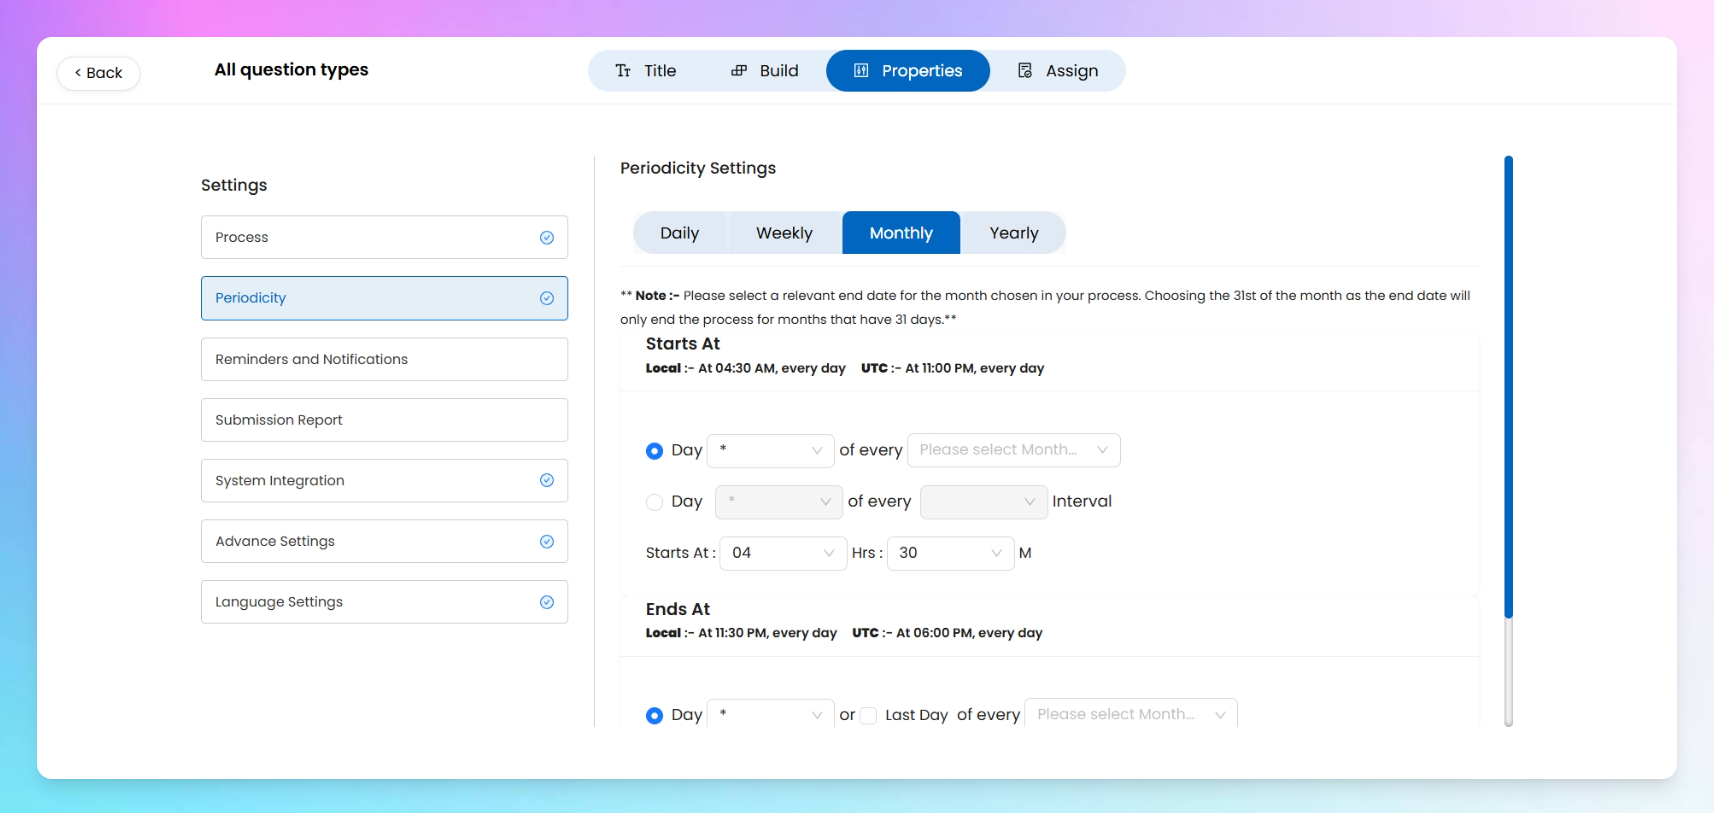Open Process settings
Screen dimensions: 1714x813
pos(384,237)
